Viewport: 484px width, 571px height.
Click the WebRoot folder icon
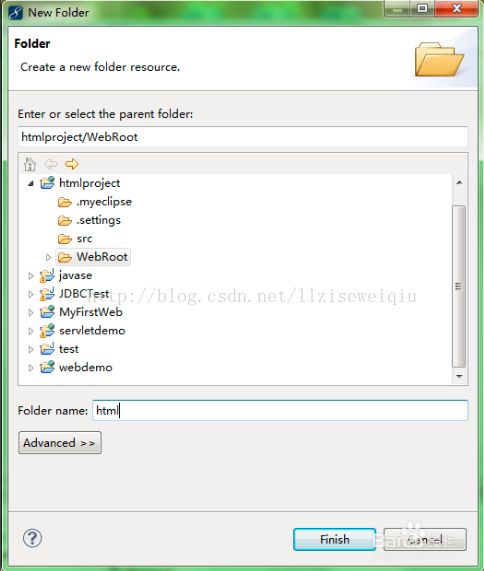click(65, 257)
